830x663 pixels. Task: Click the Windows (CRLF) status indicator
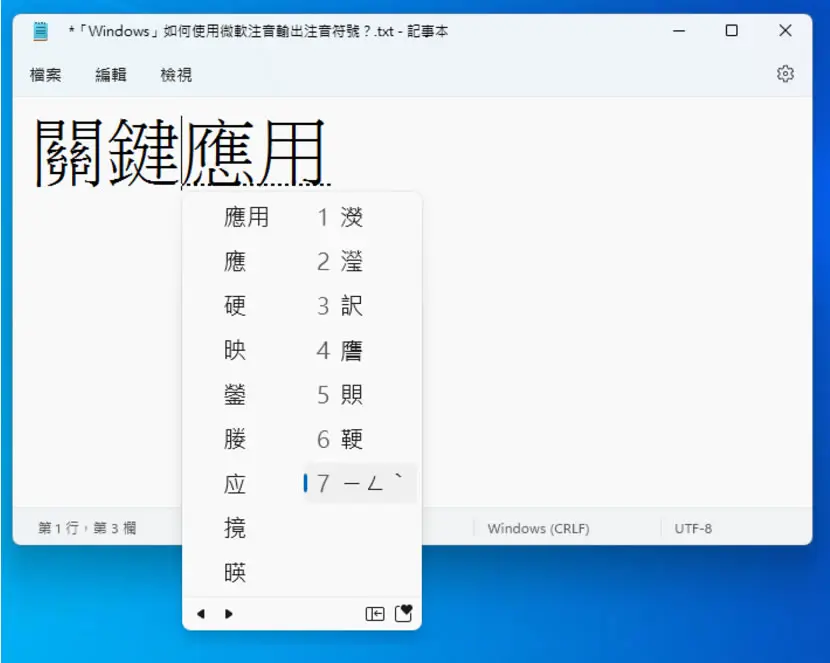tap(538, 528)
